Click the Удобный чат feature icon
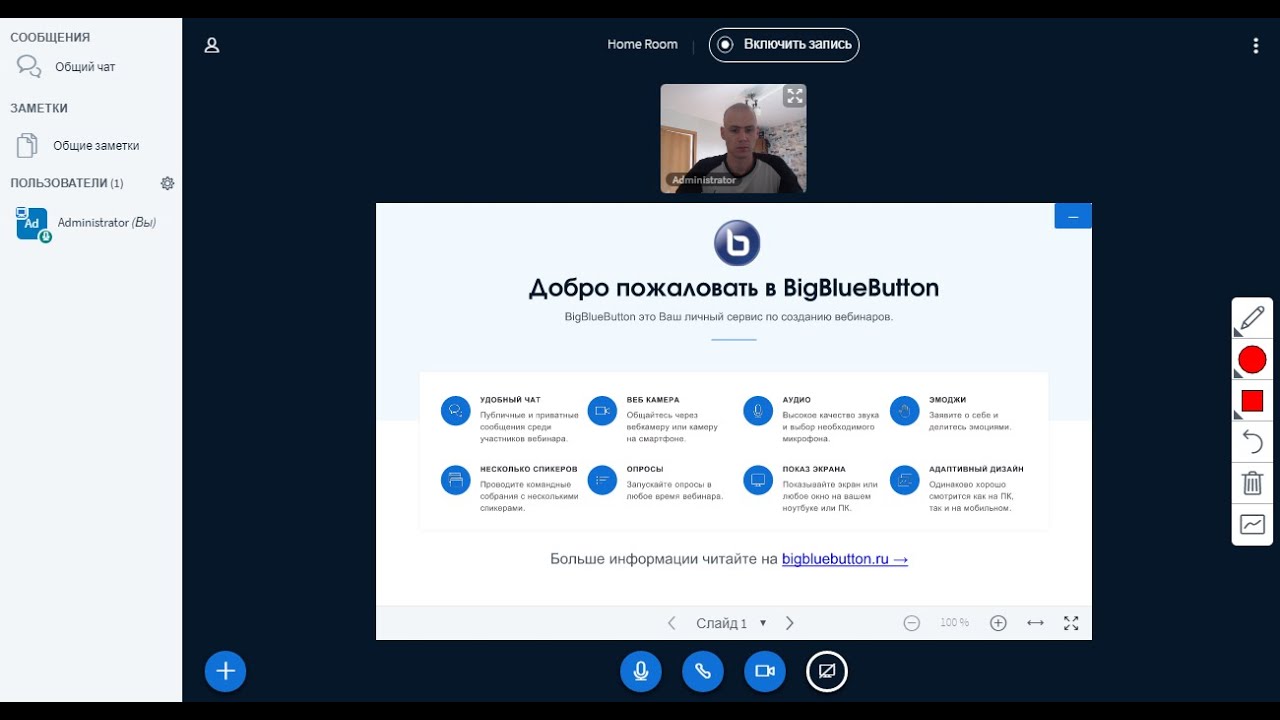Image resolution: width=1280 pixels, height=720 pixels. (x=455, y=411)
